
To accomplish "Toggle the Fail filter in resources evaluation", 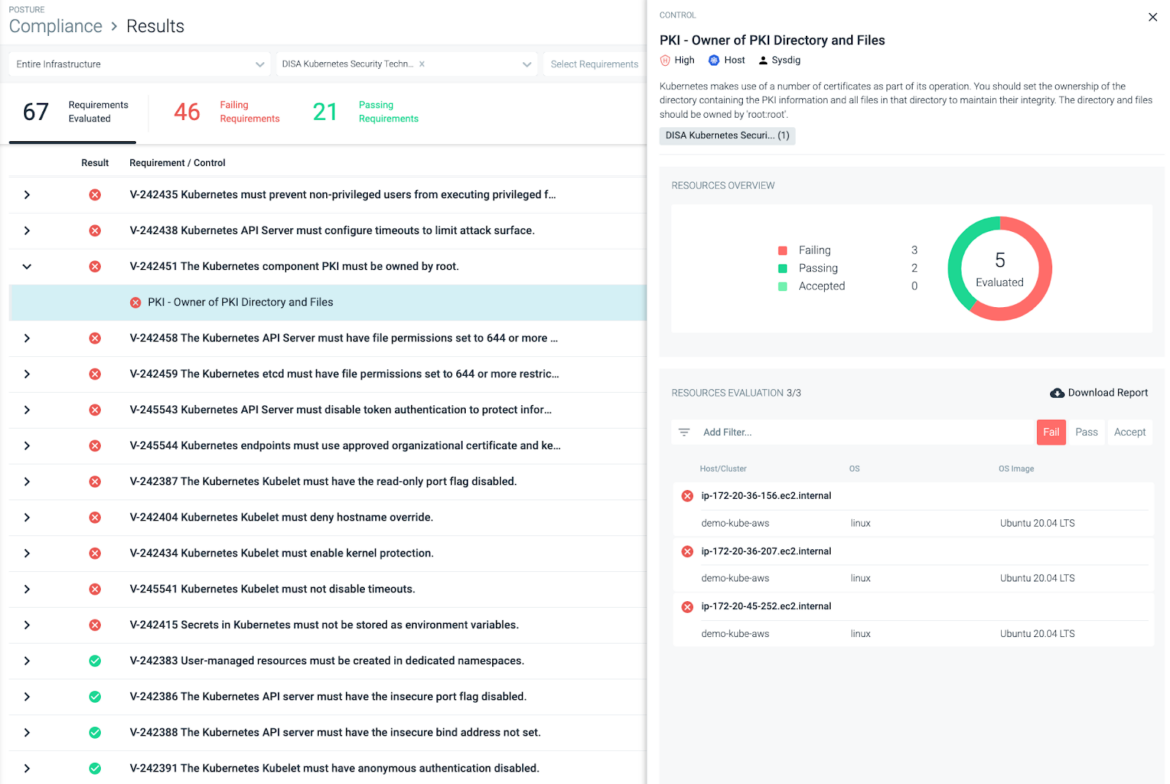I will (1051, 431).
